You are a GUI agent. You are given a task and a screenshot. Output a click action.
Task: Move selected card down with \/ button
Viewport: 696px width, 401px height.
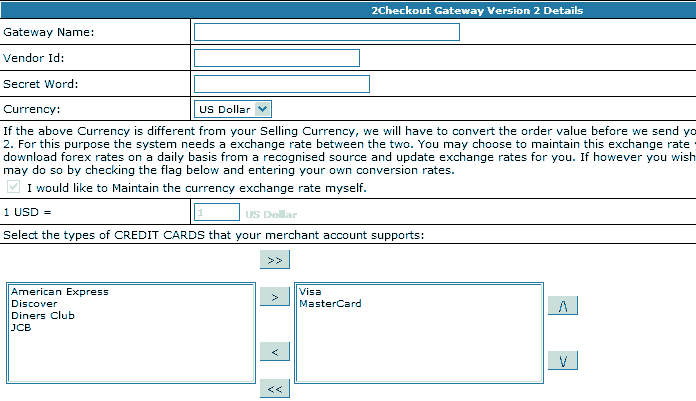point(563,361)
